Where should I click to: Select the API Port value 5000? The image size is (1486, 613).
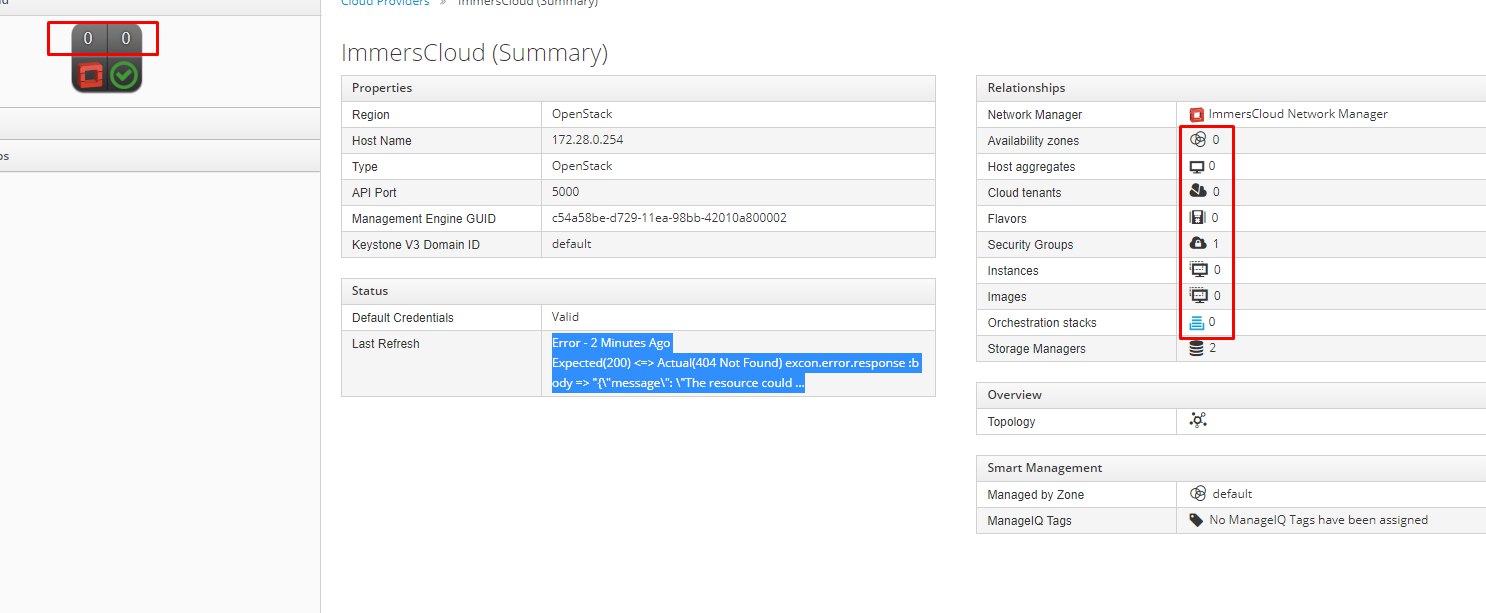(565, 192)
